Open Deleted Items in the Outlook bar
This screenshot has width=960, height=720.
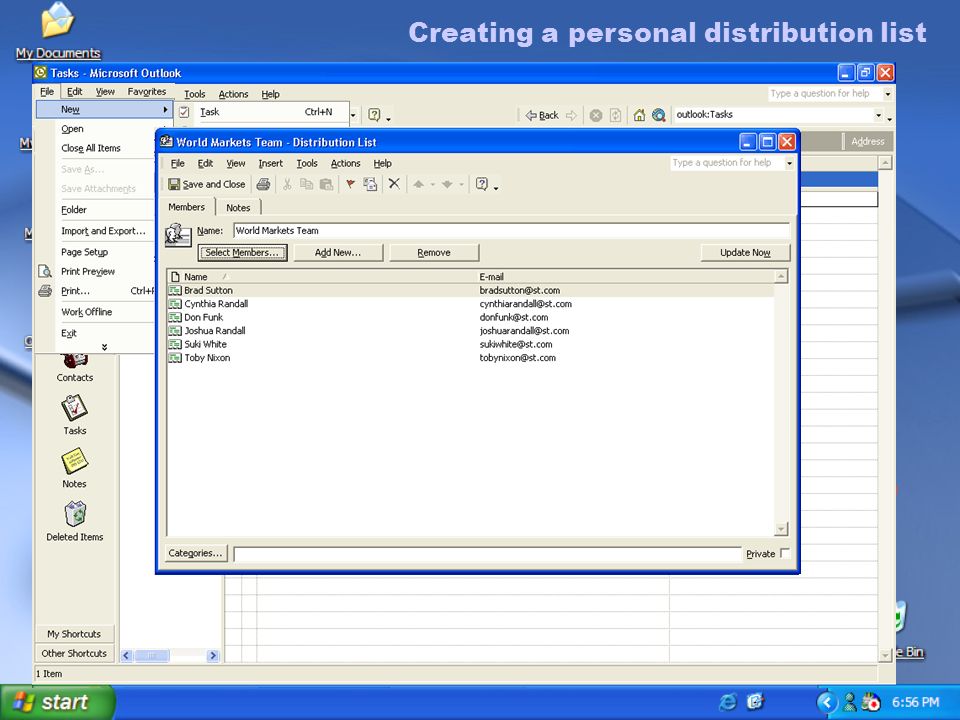75,522
